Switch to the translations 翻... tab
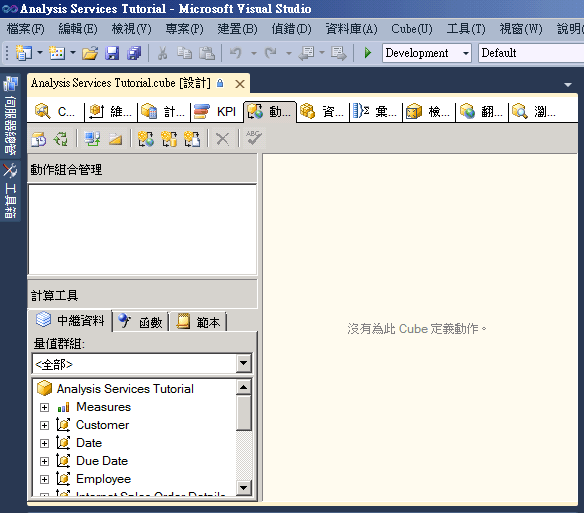The width and height of the screenshot is (584, 513). point(482,111)
